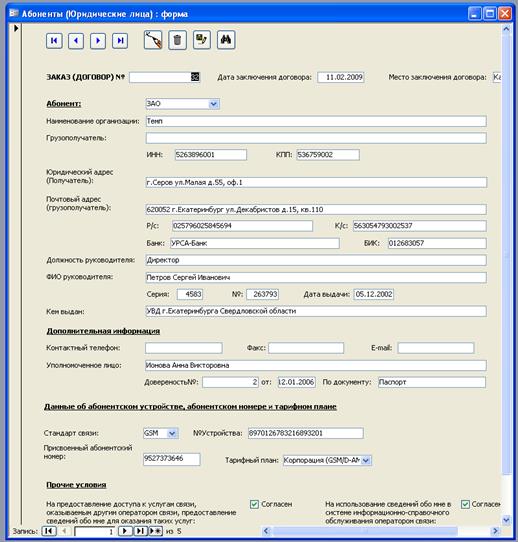Click vertical scrollbar up arrow

click(506, 29)
